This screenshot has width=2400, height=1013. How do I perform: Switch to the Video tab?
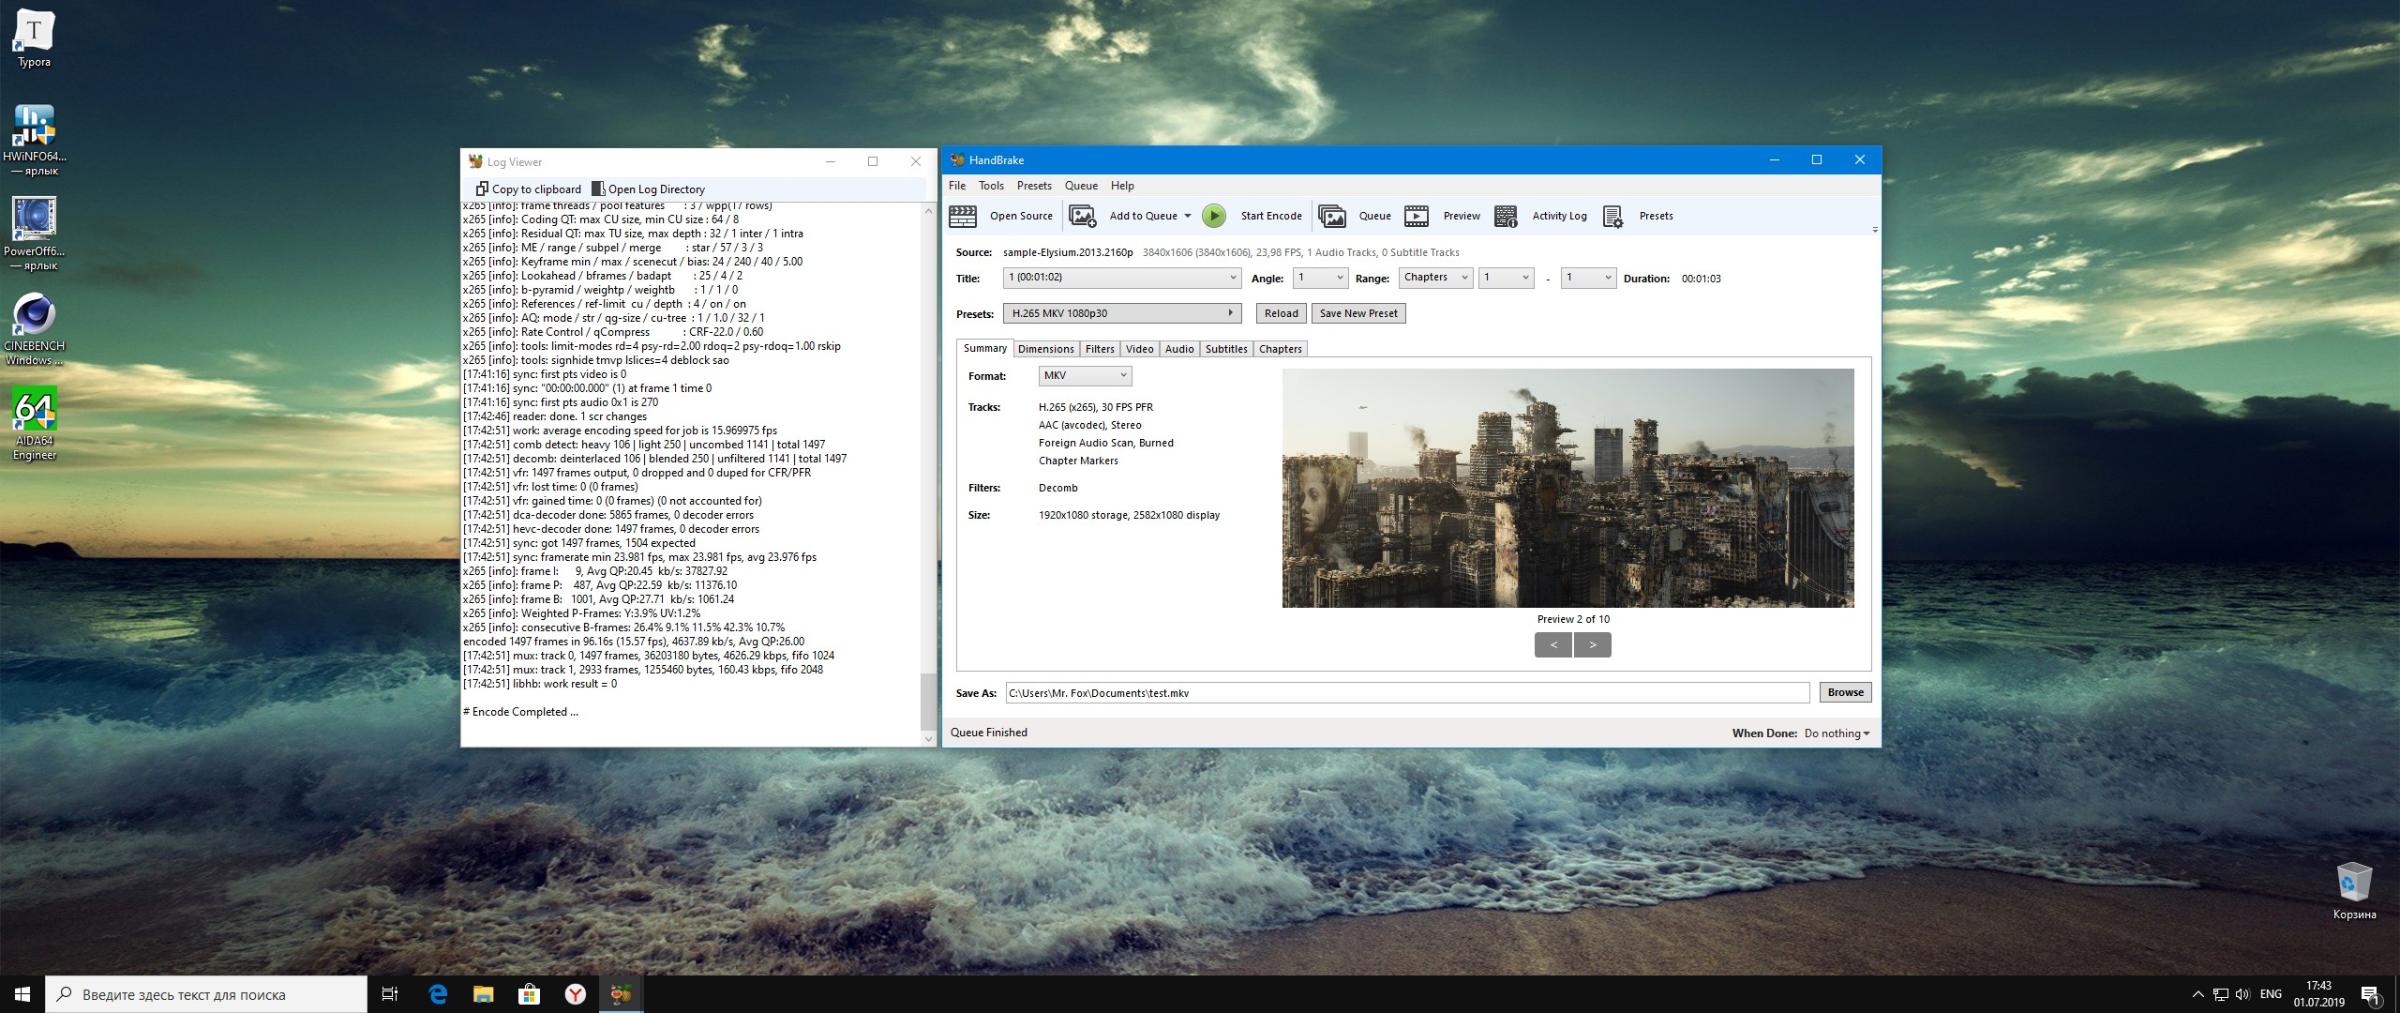pyautogui.click(x=1139, y=349)
